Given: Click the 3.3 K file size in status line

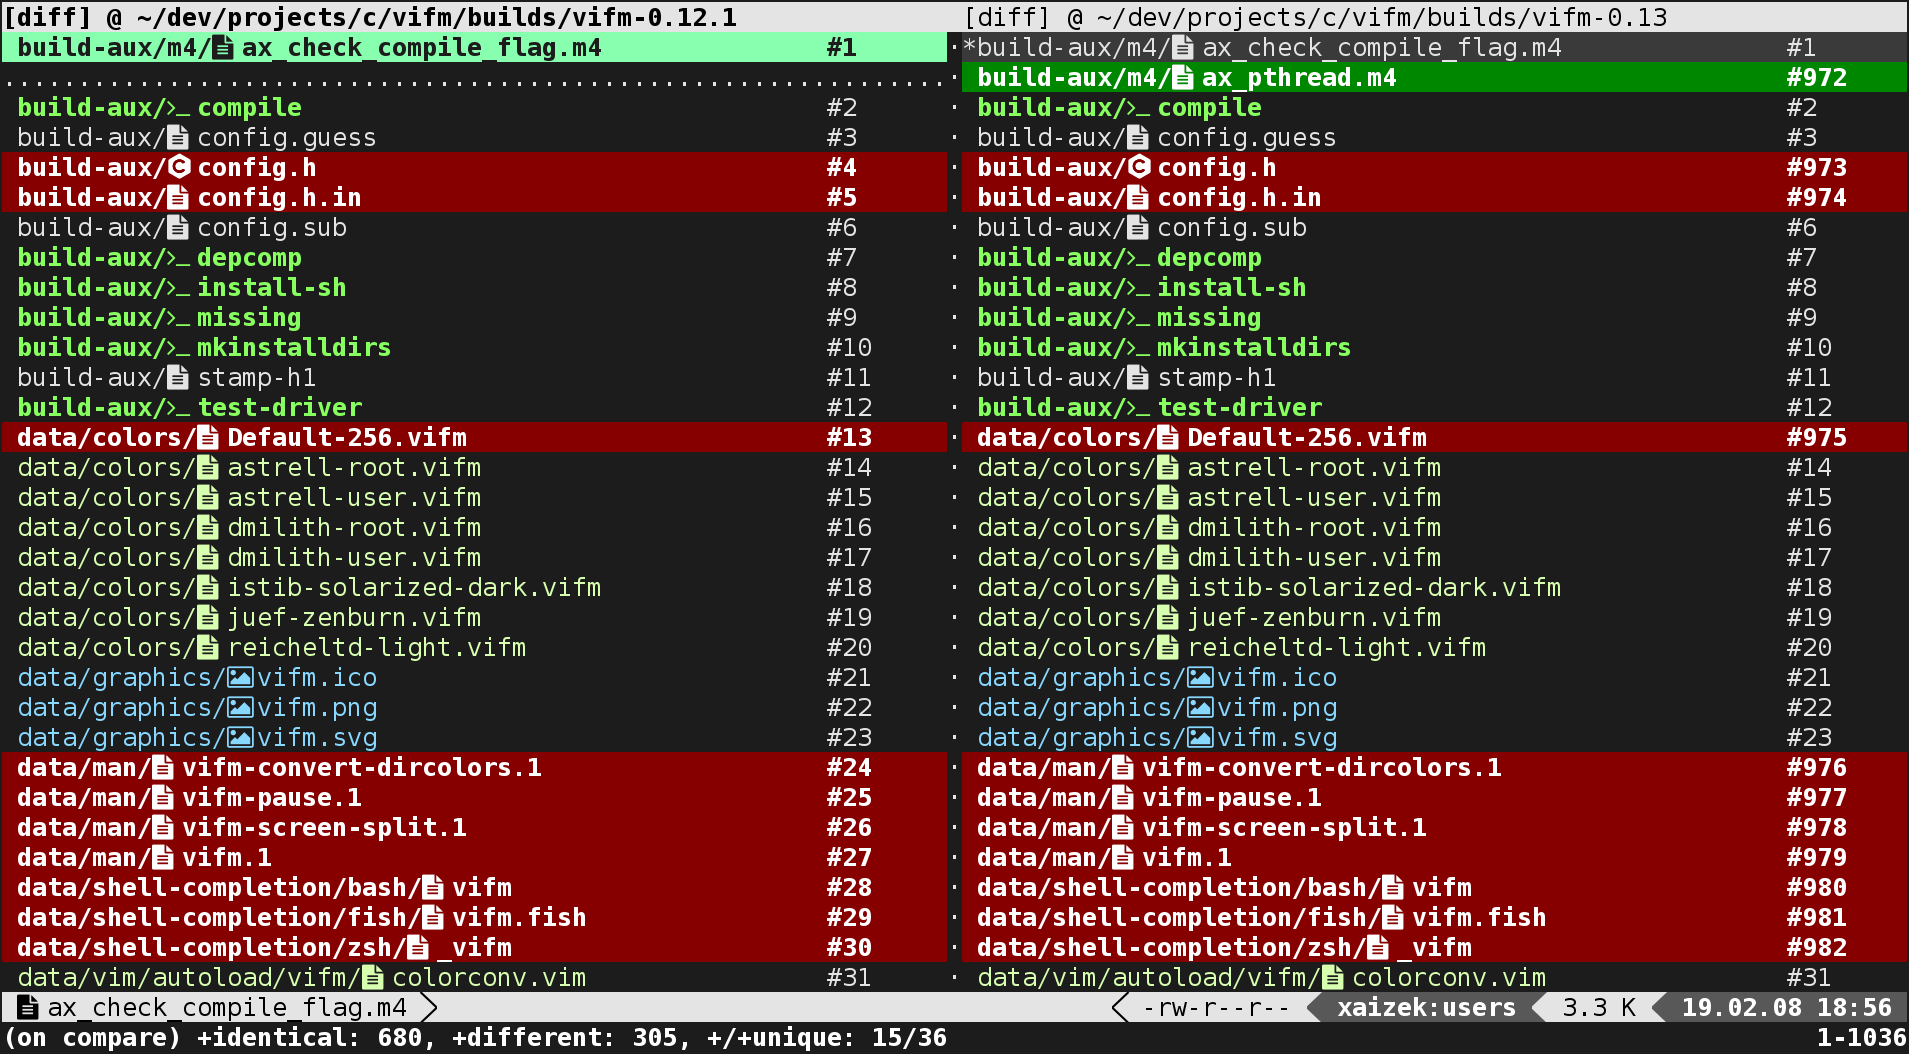Looking at the screenshot, I should point(1600,1008).
